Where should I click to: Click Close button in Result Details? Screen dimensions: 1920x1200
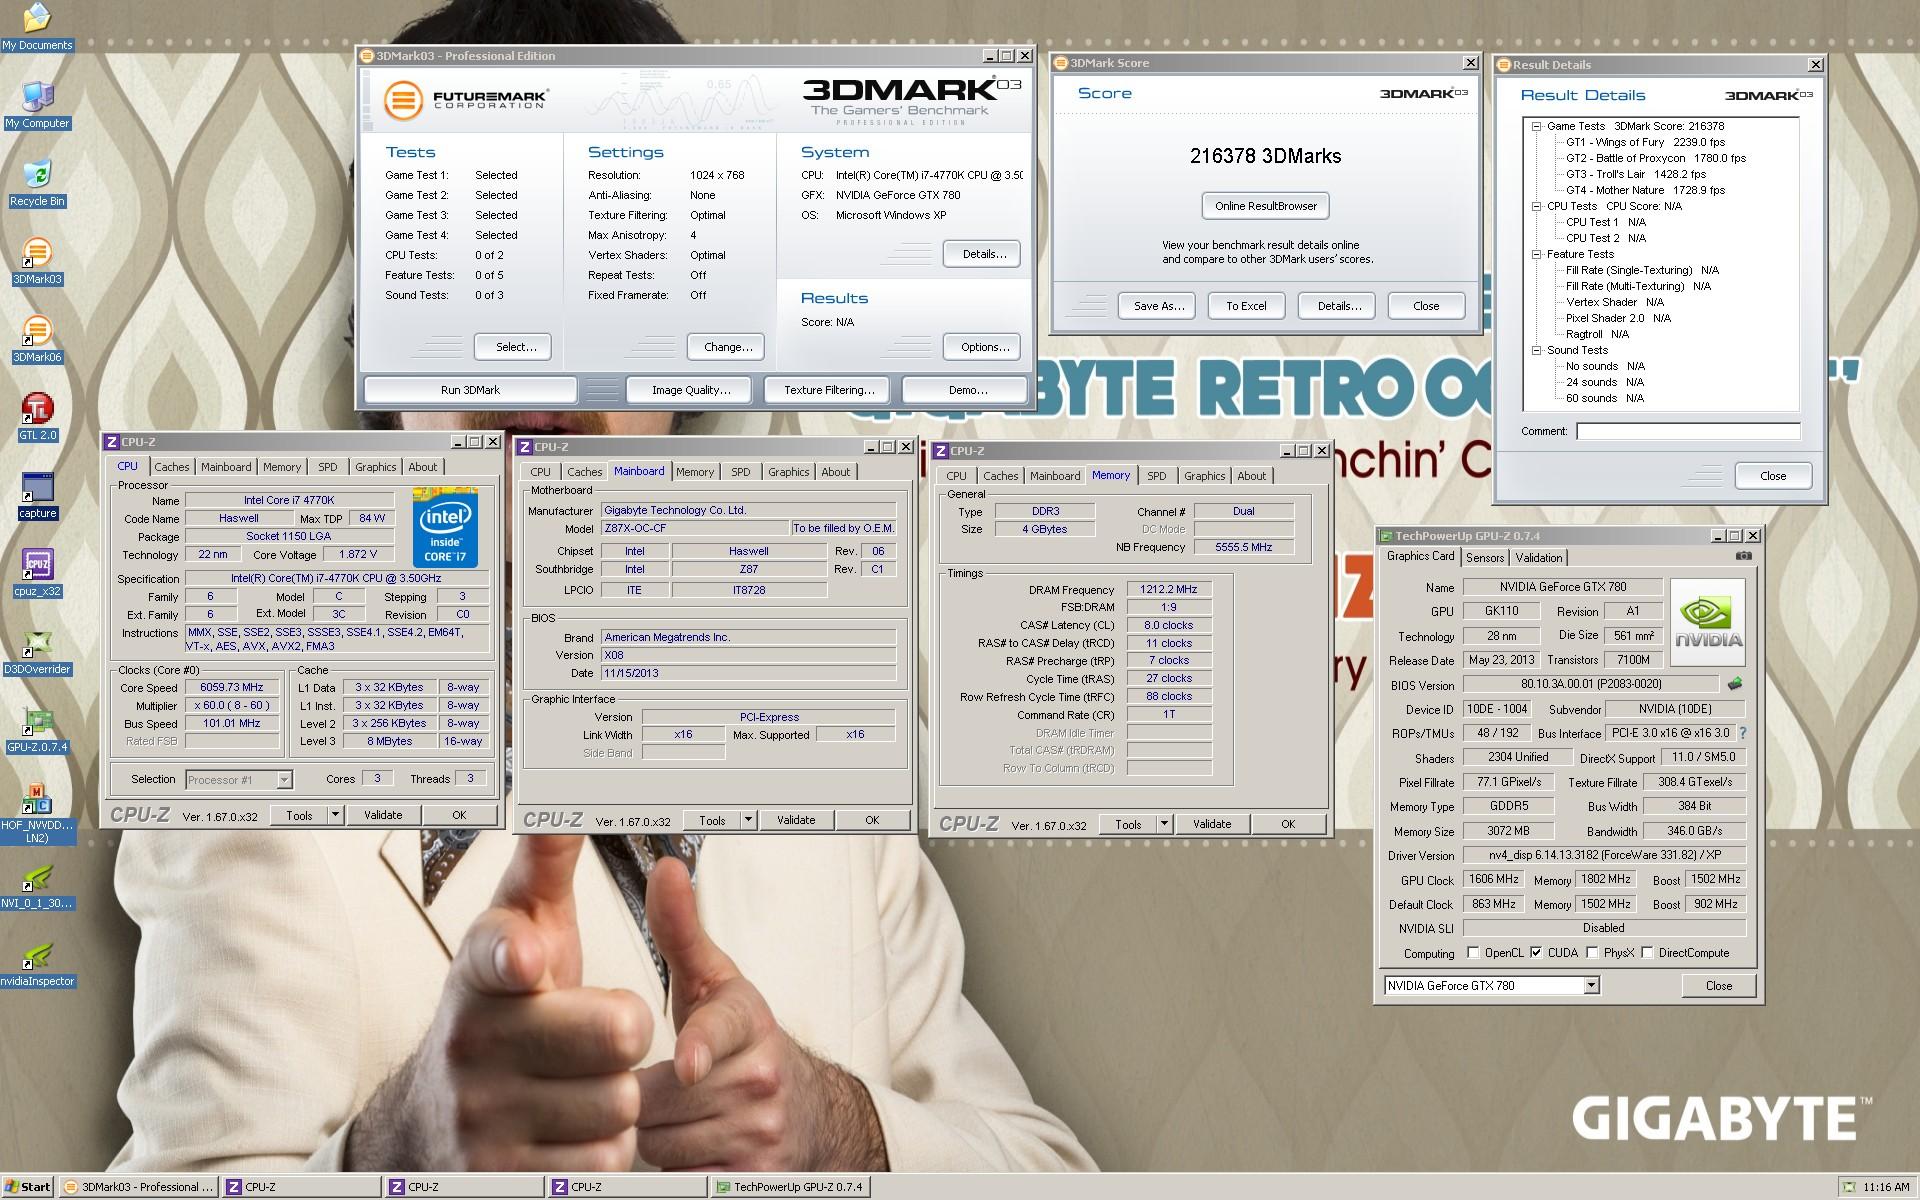pos(1773,476)
